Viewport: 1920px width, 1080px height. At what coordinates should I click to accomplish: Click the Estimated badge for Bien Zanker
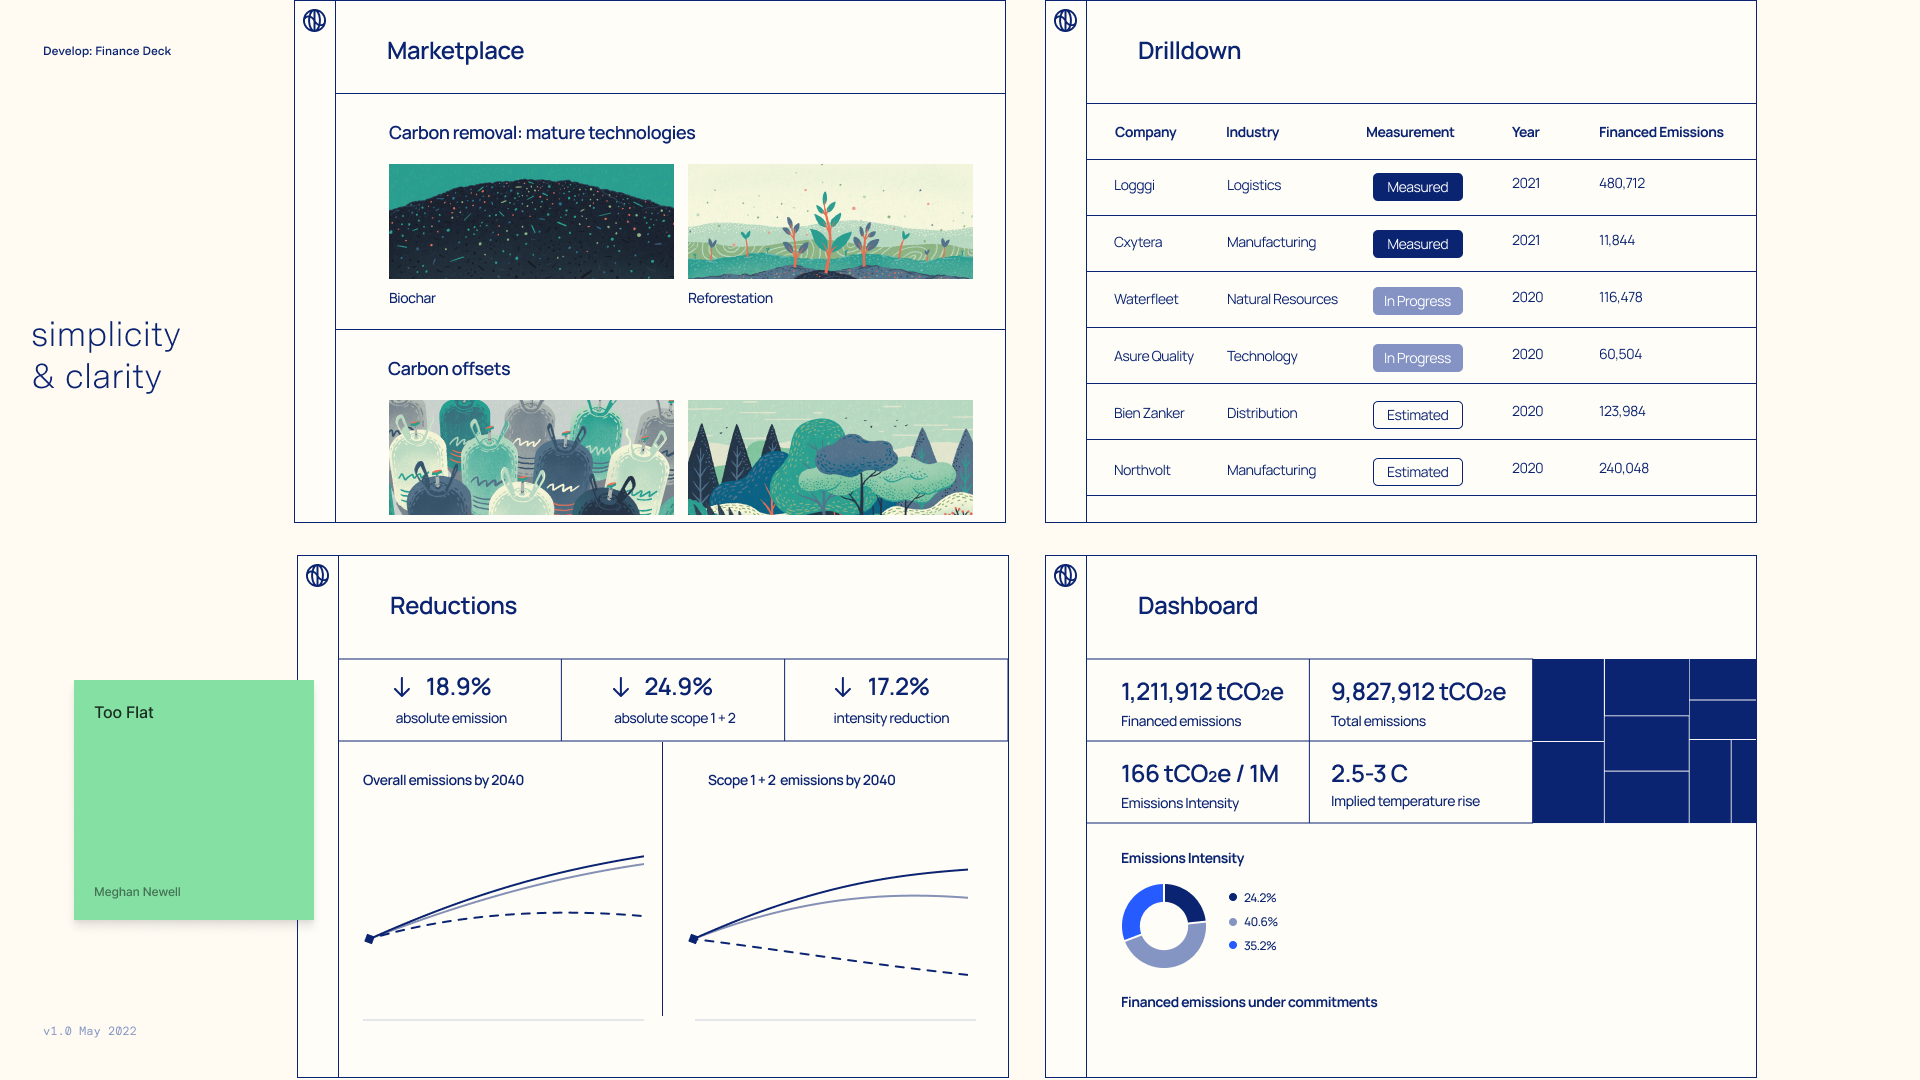click(x=1417, y=415)
